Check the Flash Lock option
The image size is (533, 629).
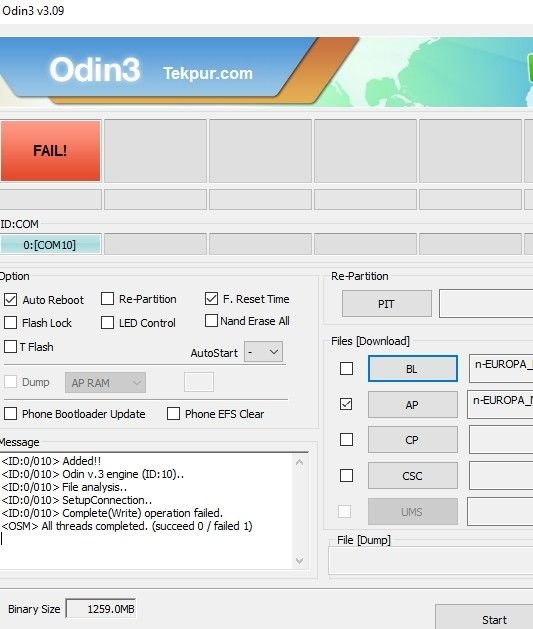[10, 323]
